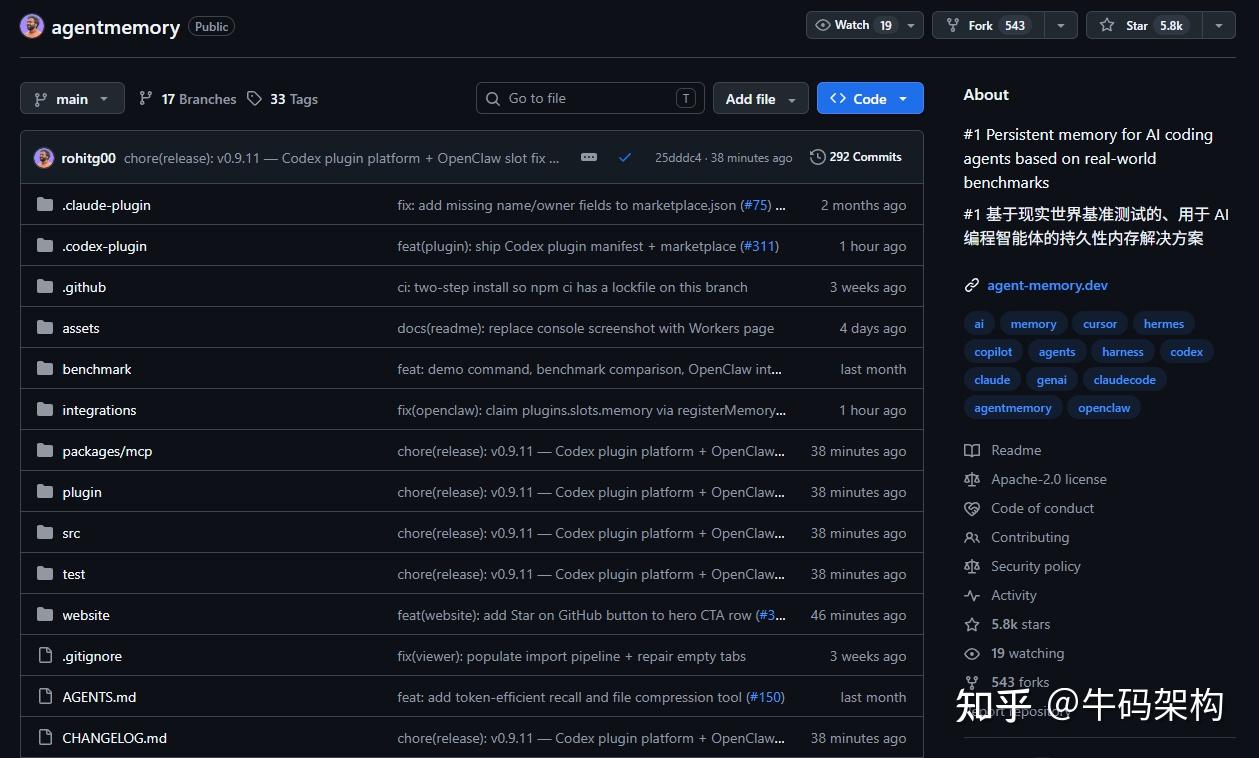Open the CHANGELOG.md file

114,738
